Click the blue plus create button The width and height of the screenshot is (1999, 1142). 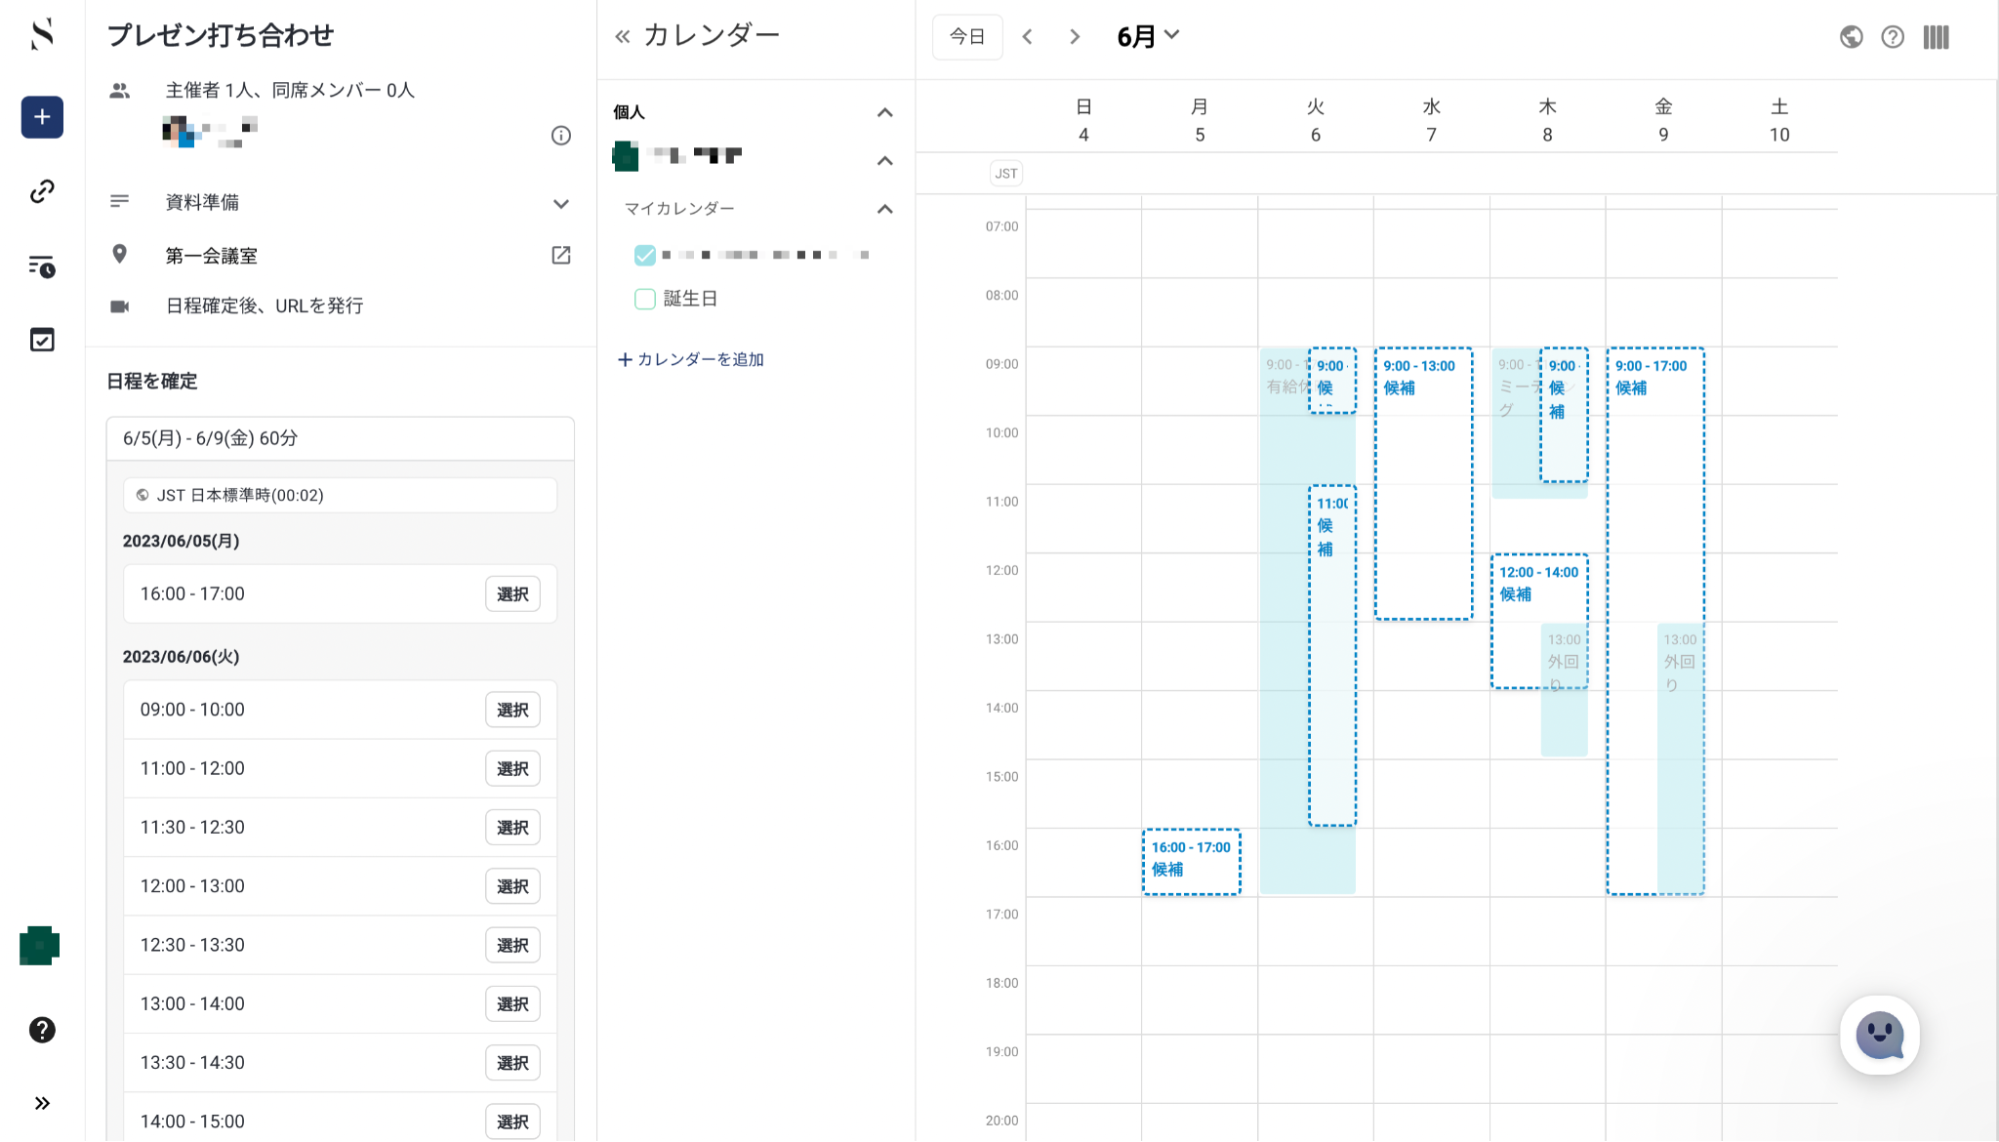42,117
